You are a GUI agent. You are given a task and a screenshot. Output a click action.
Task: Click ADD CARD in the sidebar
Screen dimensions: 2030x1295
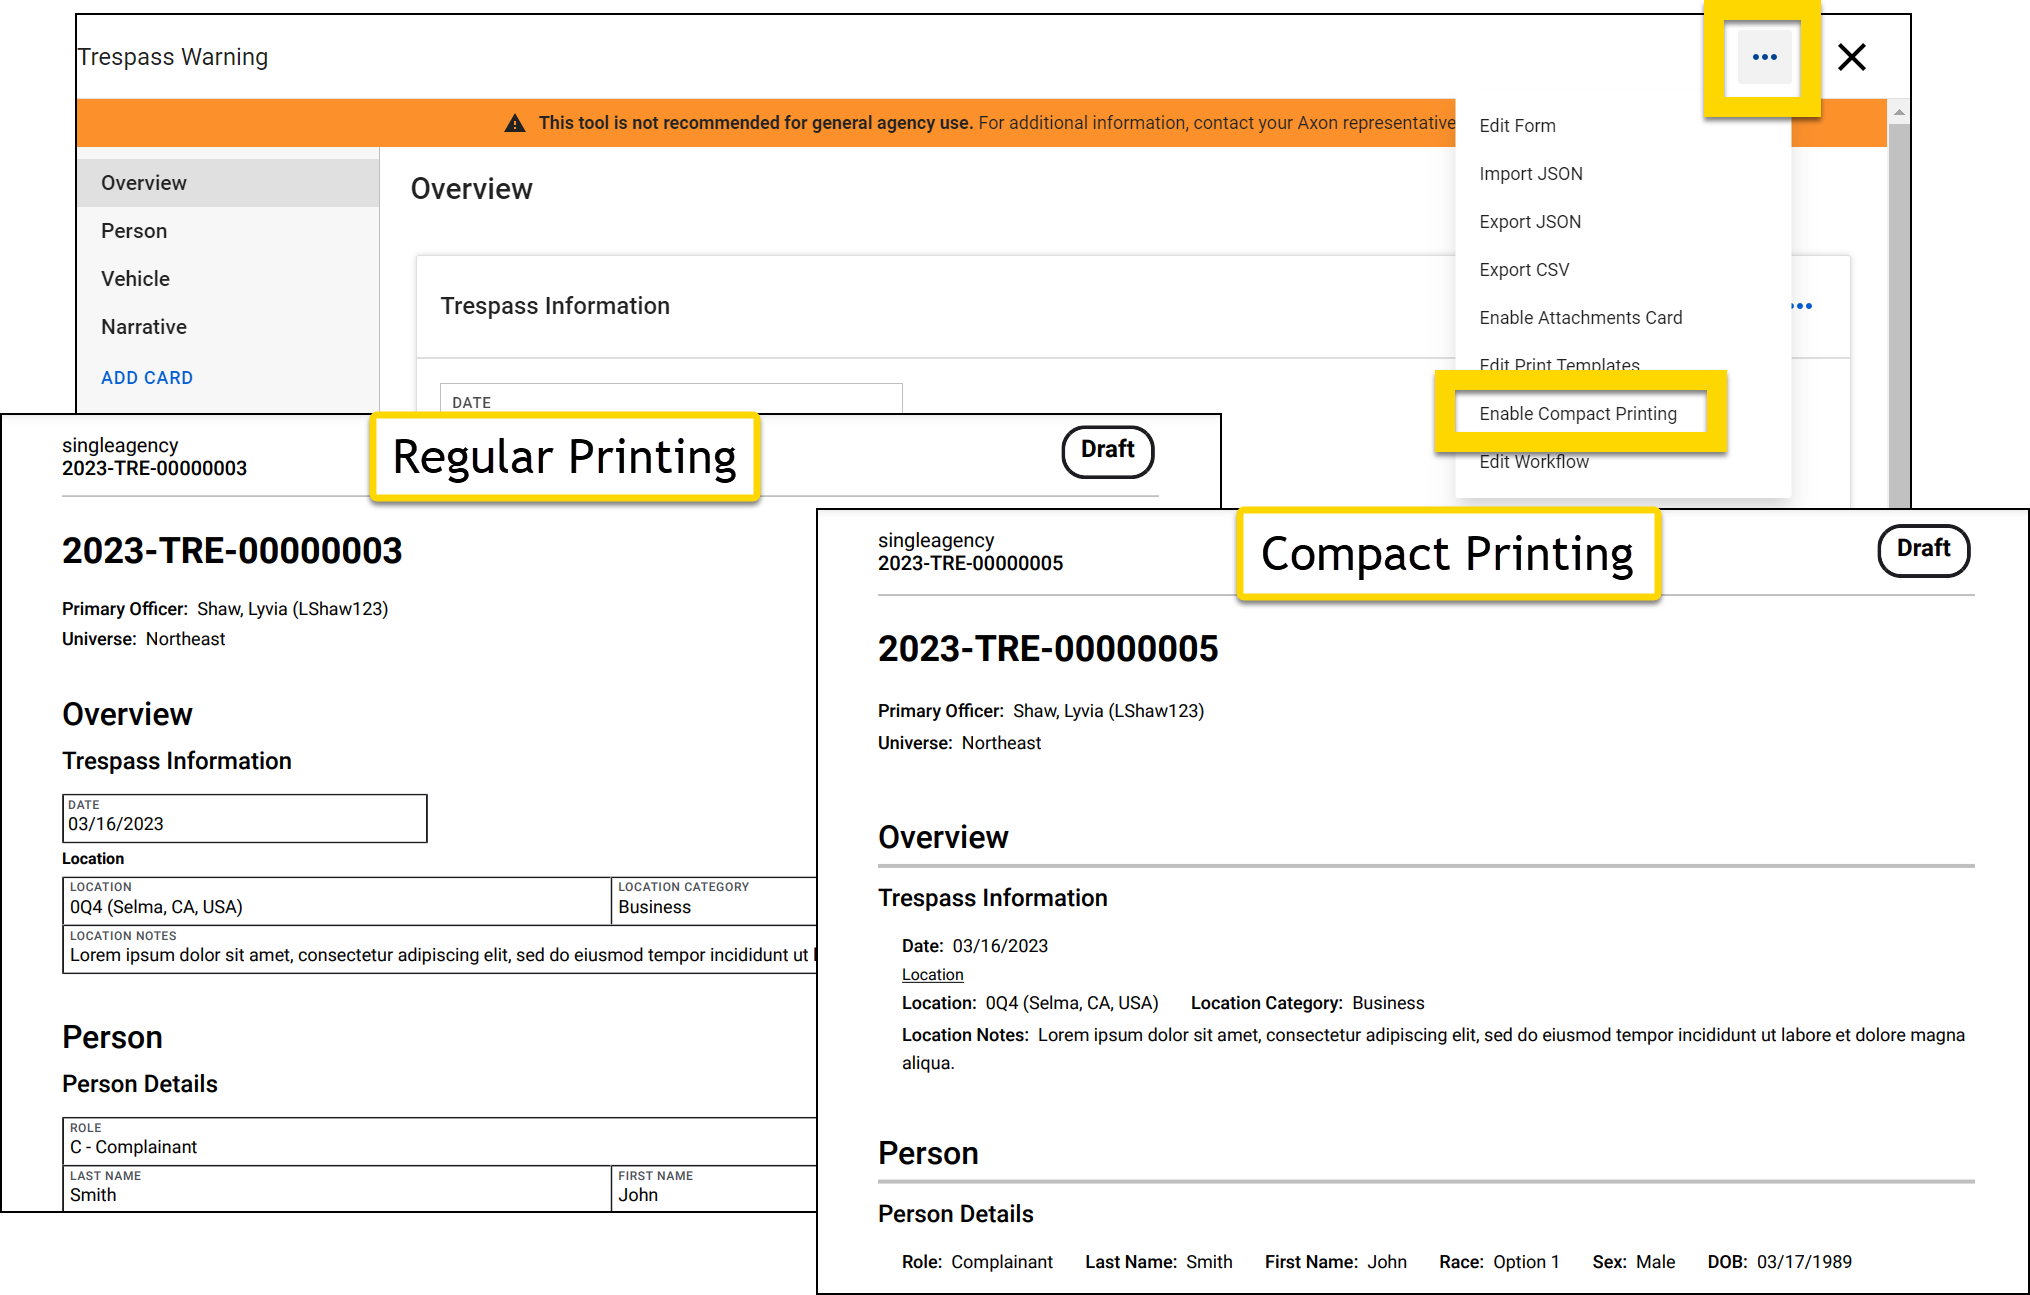click(x=147, y=377)
